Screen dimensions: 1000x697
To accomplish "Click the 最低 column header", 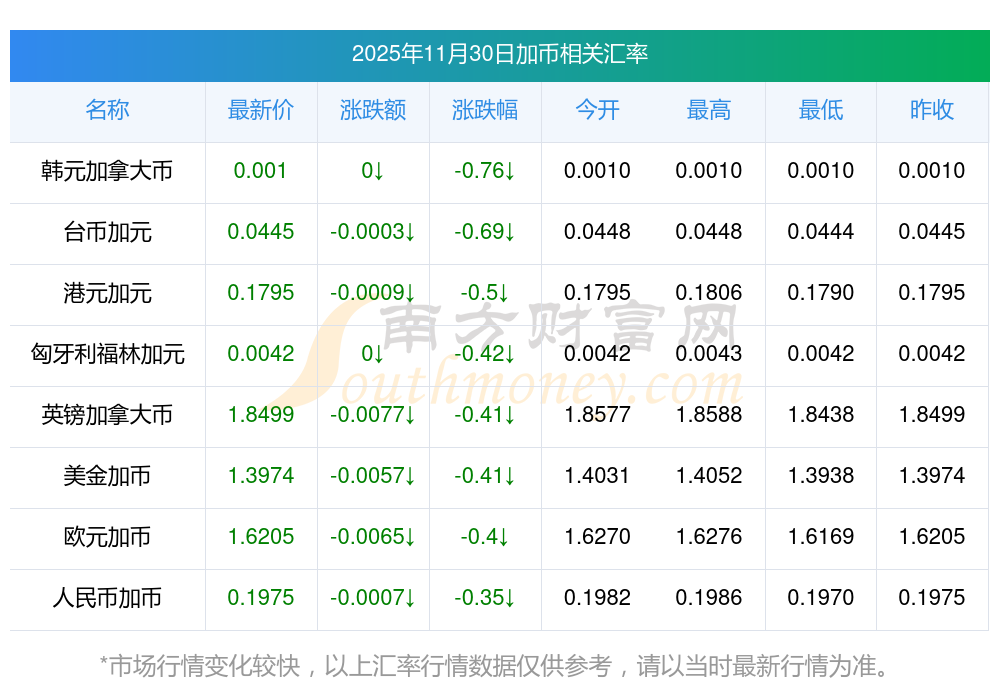I will tap(821, 110).
